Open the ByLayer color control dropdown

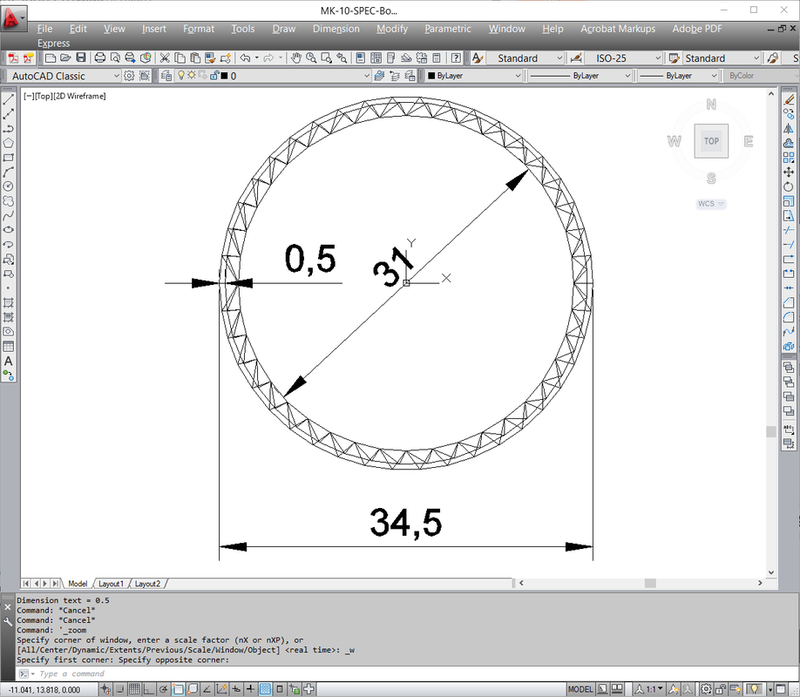[x=516, y=76]
